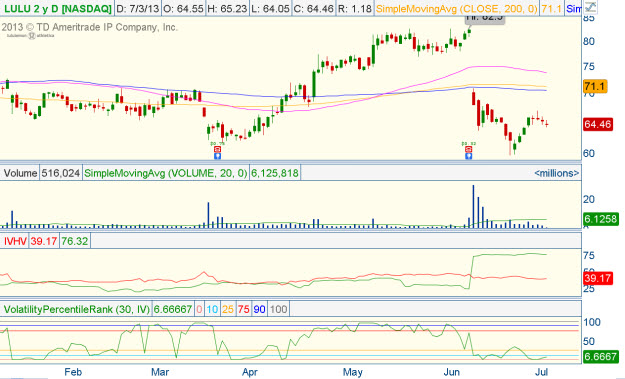This screenshot has height=379, width=625.
Task: Click the <millions> volume units label
Action: tap(556, 173)
